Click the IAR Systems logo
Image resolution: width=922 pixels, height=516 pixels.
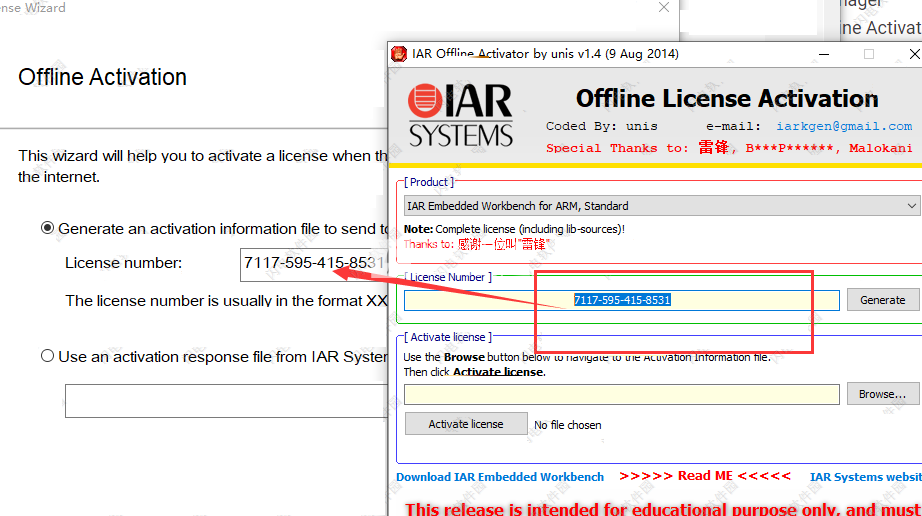[460, 115]
